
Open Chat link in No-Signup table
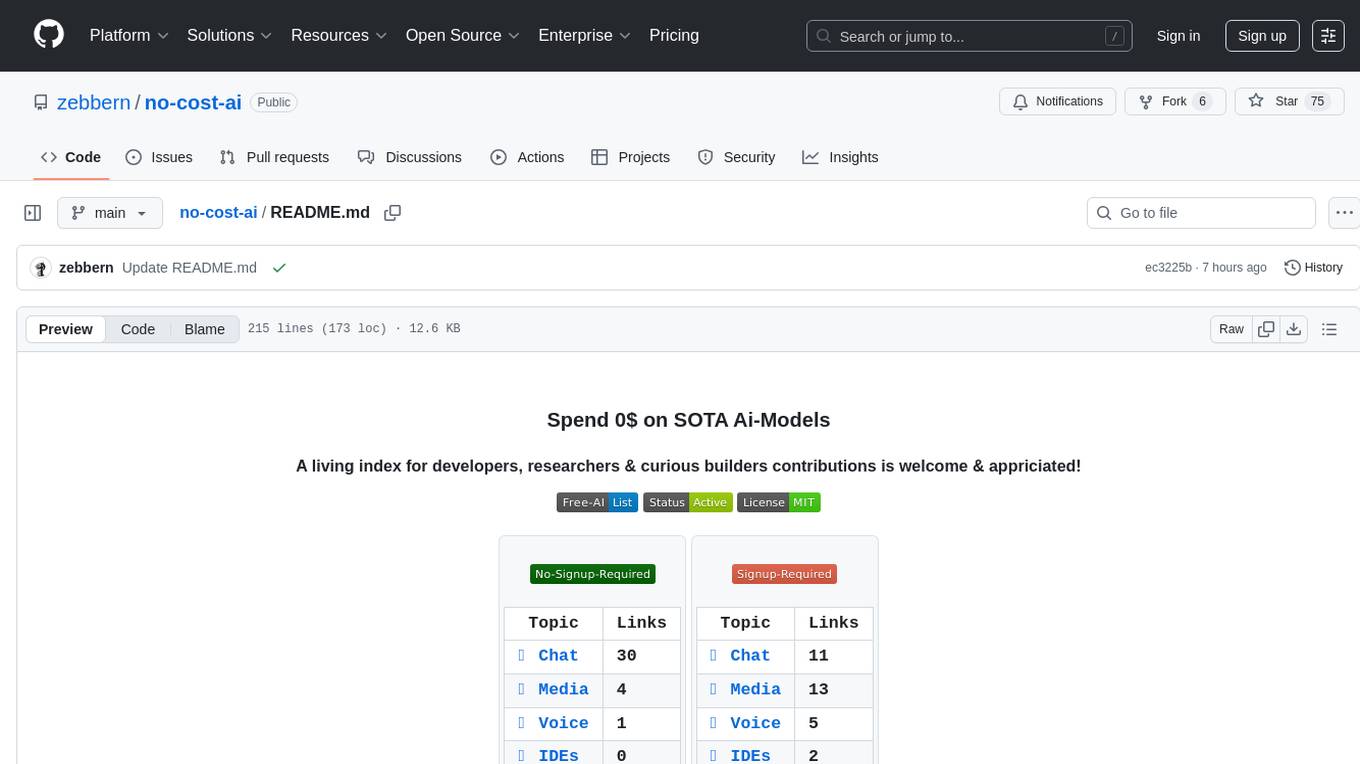click(558, 656)
